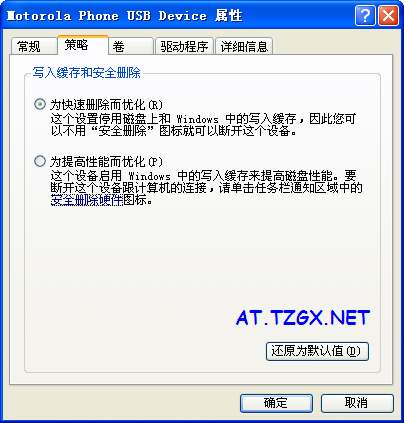Click the 为快速删除而优化(R) label text

coord(106,105)
